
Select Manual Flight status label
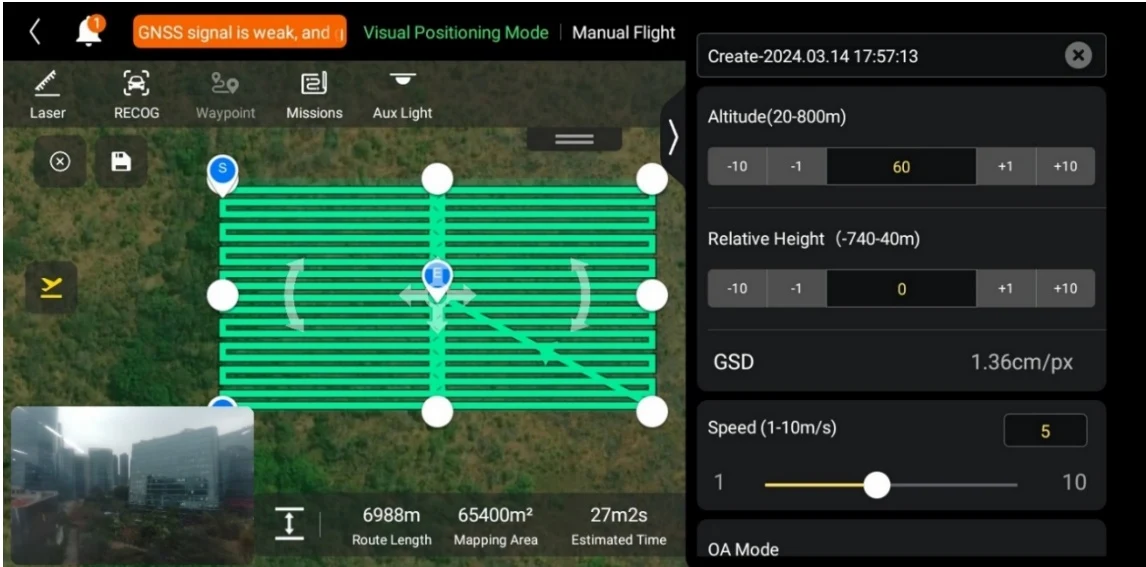pyautogui.click(x=623, y=33)
